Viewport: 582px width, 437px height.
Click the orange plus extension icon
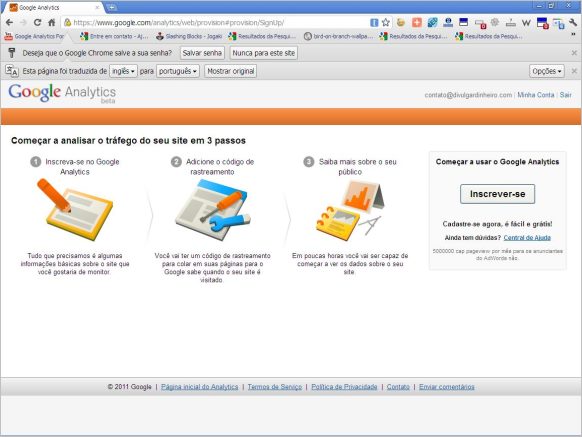pos(417,23)
